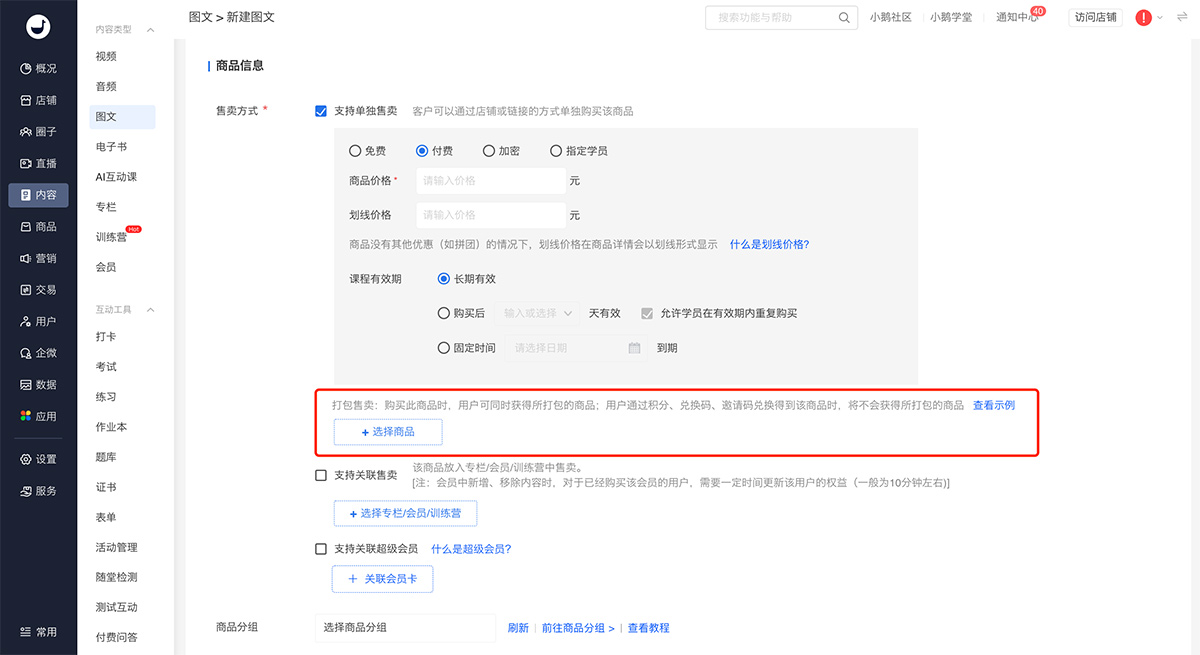1200x655 pixels.
Task: Click the 选择商品 add button
Action: (388, 432)
